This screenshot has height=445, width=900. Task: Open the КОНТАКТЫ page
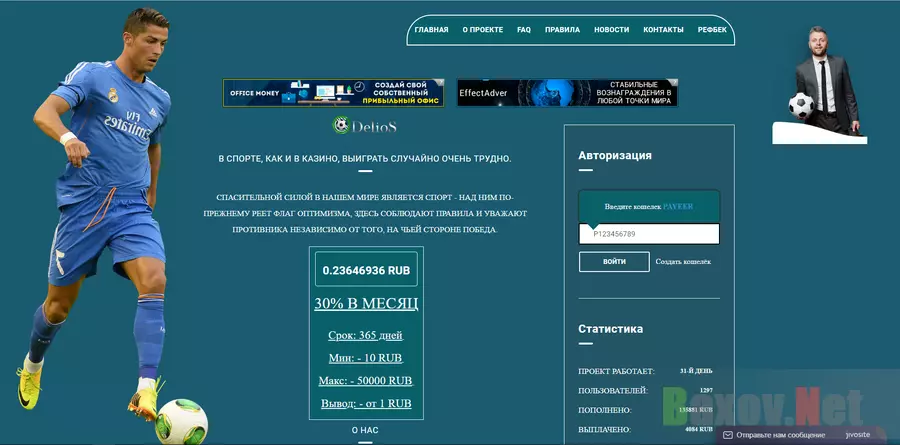pyautogui.click(x=664, y=30)
